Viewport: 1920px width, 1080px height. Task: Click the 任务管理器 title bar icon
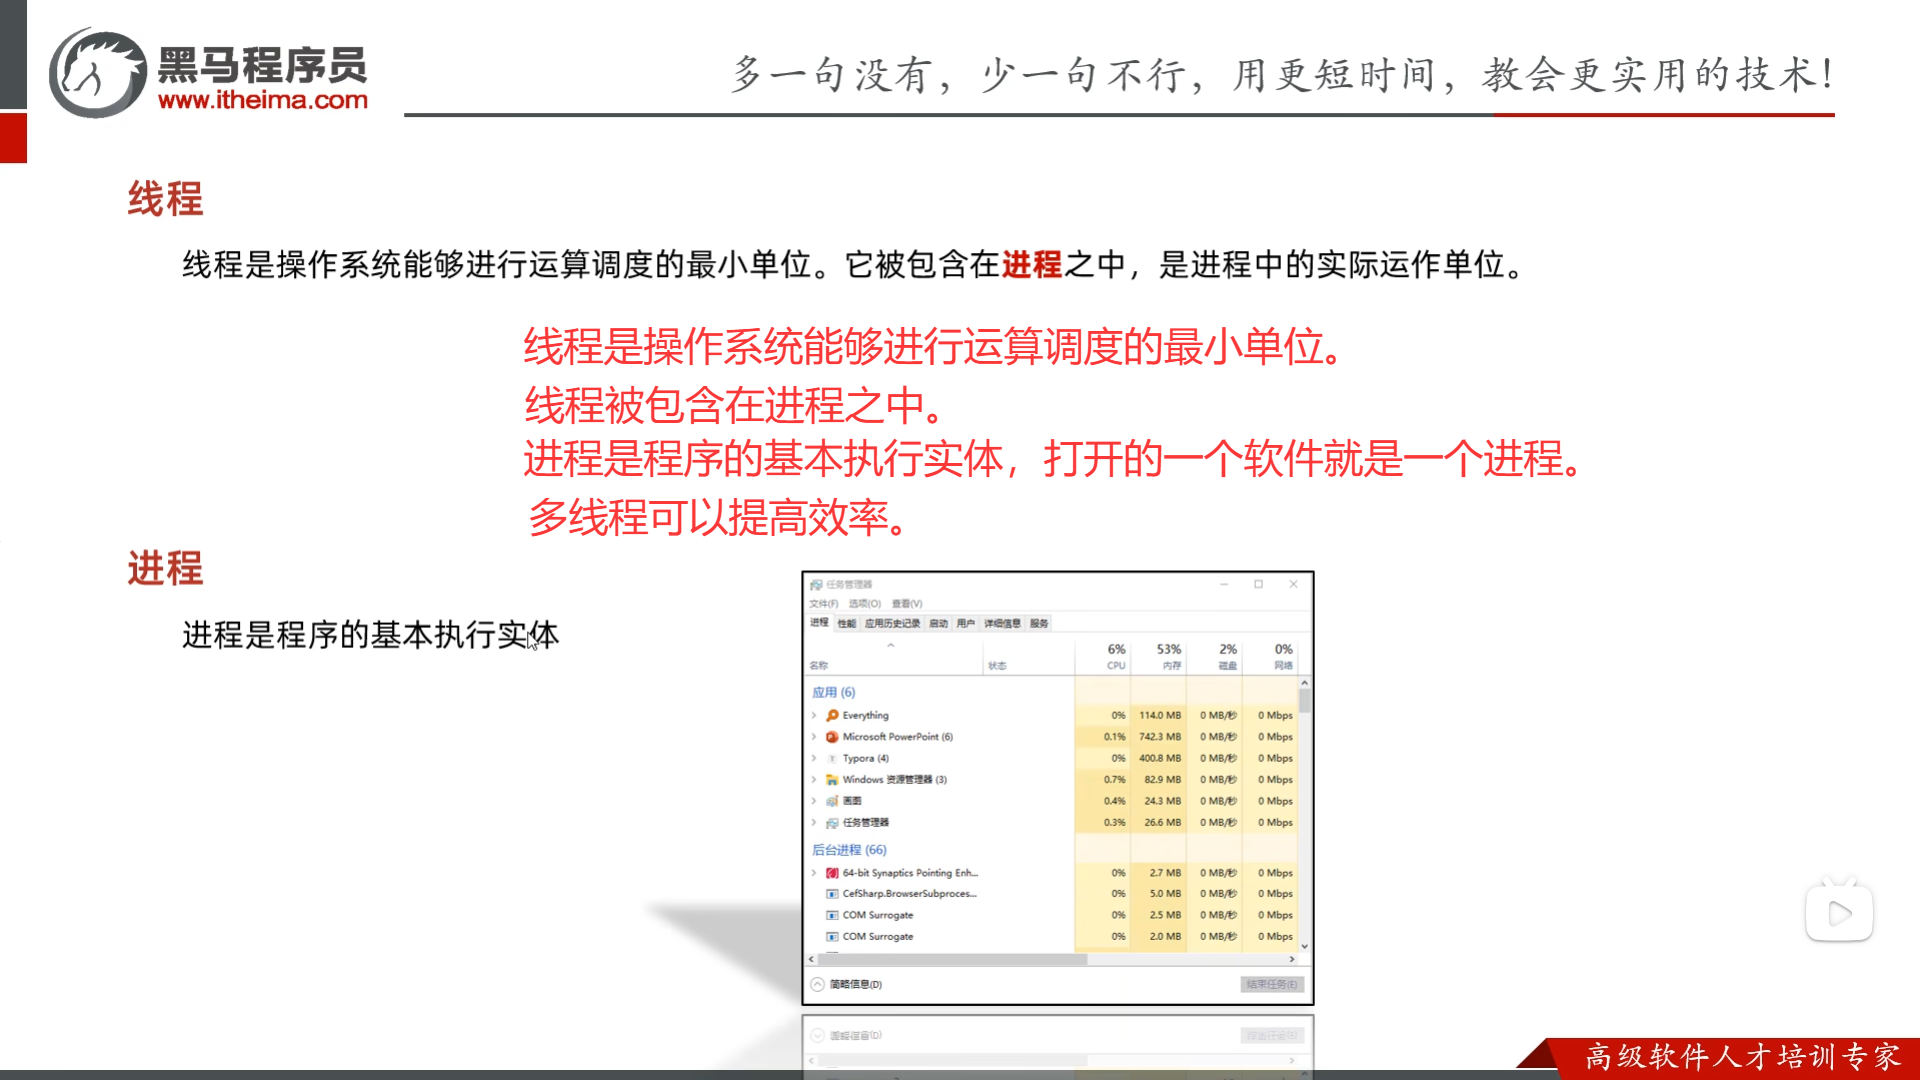click(x=816, y=584)
